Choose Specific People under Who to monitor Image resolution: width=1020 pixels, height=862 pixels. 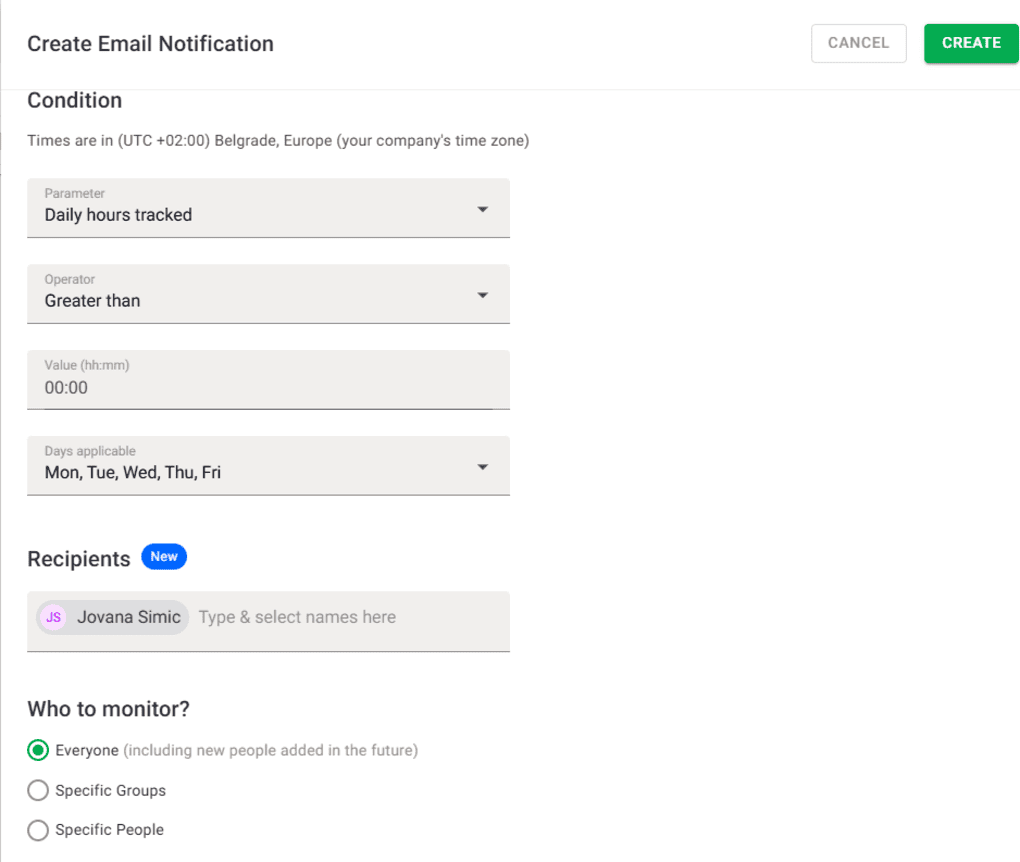tap(37, 830)
